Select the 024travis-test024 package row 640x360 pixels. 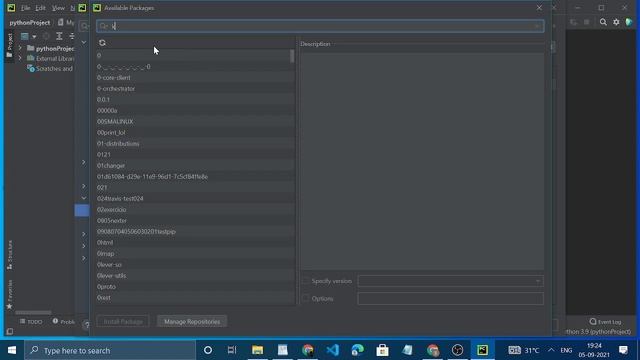tap(196, 199)
